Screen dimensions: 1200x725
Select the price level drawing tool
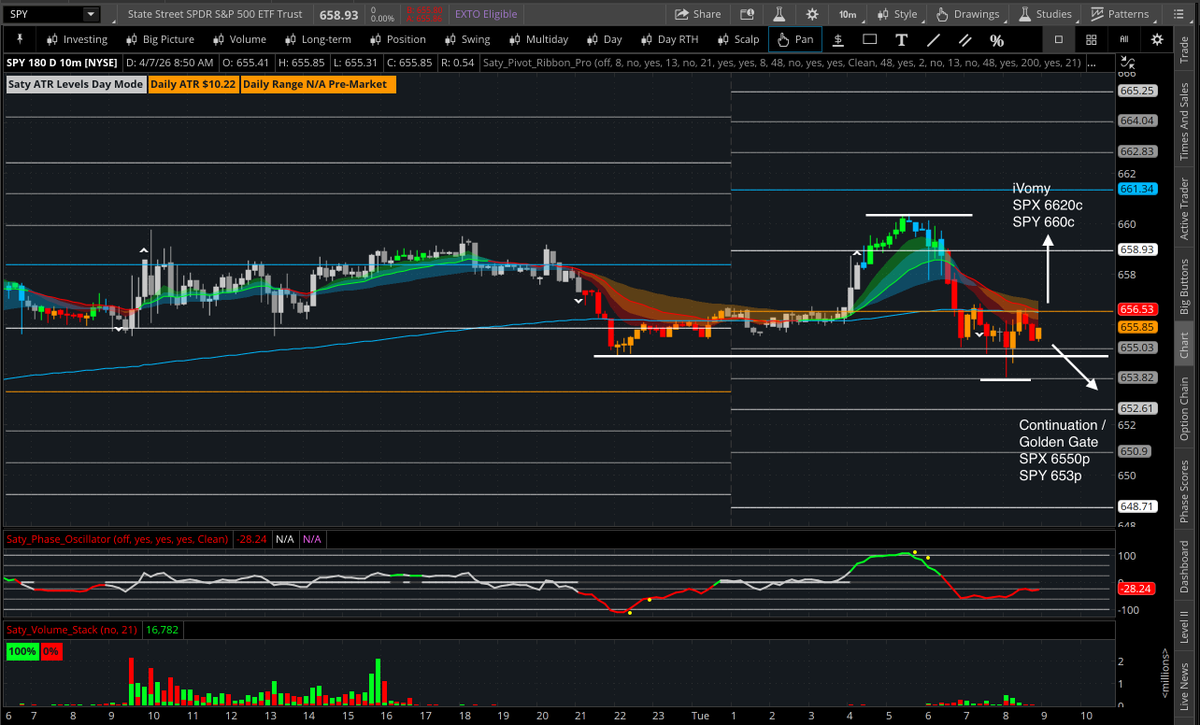pyautogui.click(x=837, y=40)
